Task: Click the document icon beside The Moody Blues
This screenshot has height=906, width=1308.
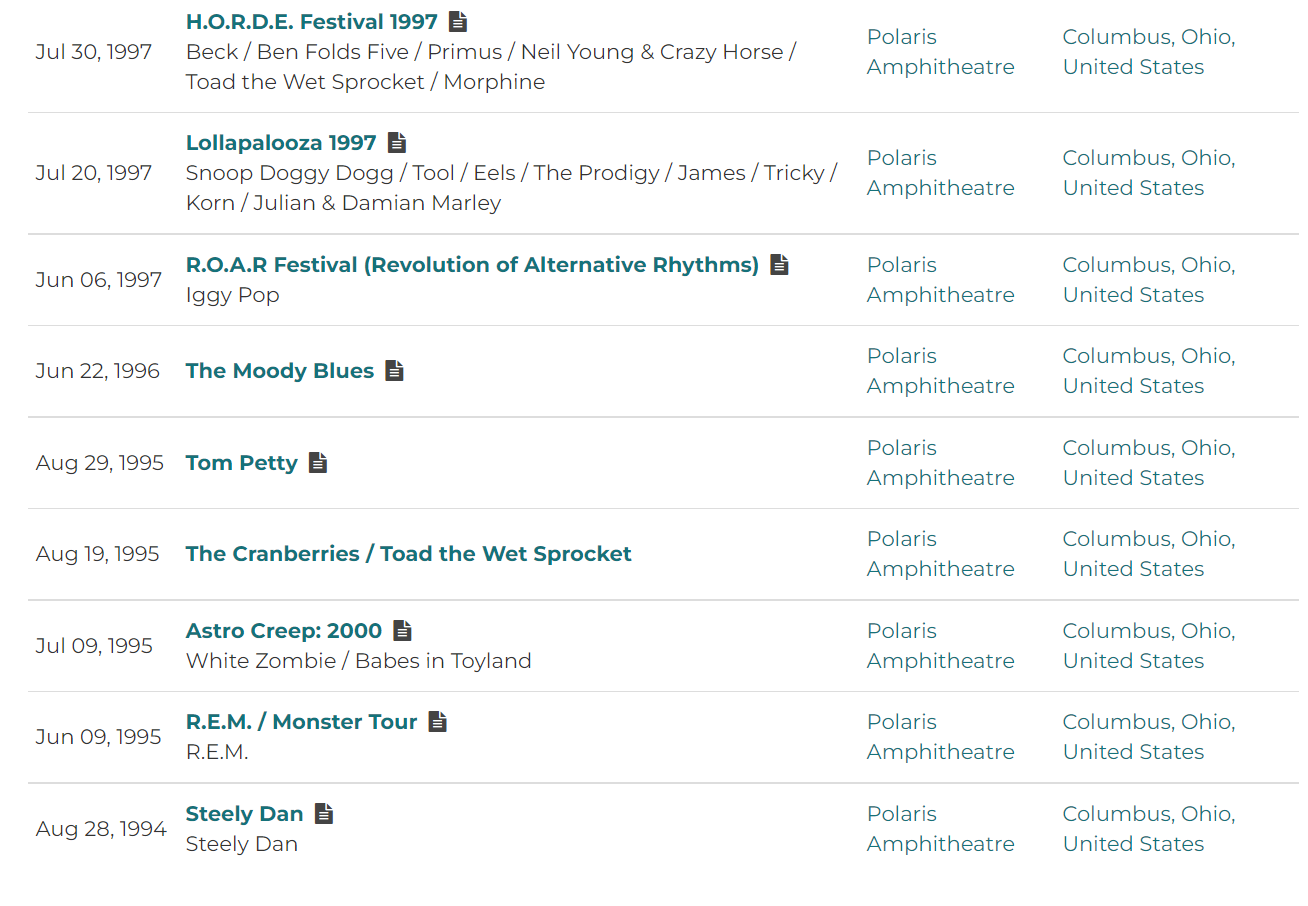Action: click(x=394, y=371)
